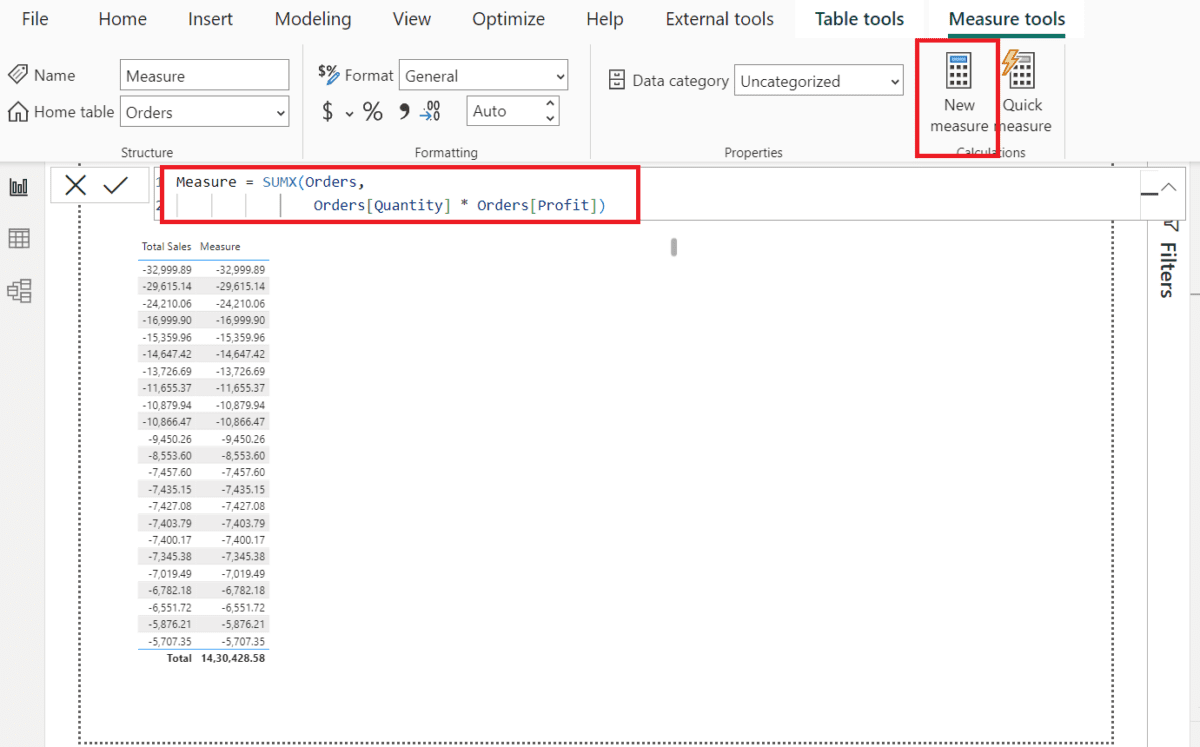Image resolution: width=1200 pixels, height=747 pixels.
Task: Switch to the Table tools tab
Action: [x=858, y=18]
